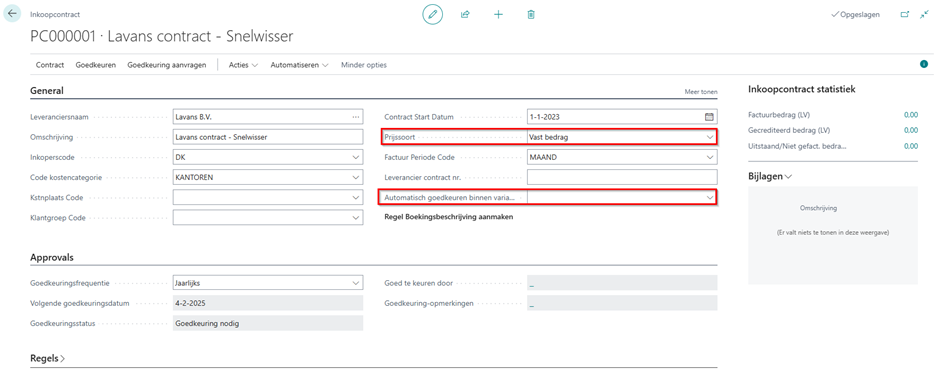Image resolution: width=945 pixels, height=379 pixels.
Task: Delete contract via trash icon
Action: tap(531, 14)
